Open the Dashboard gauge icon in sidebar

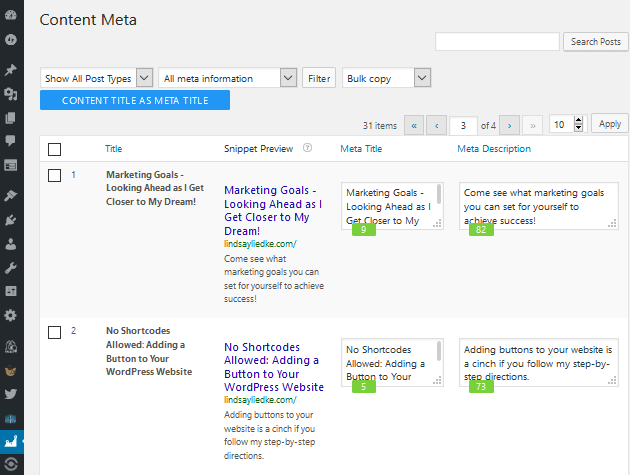click(11, 15)
